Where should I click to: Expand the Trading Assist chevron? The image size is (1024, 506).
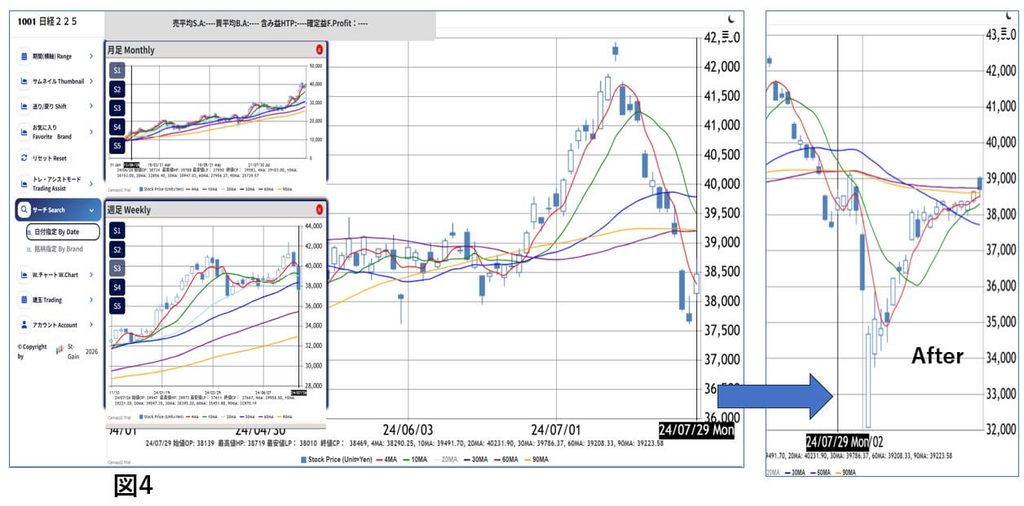(91, 185)
